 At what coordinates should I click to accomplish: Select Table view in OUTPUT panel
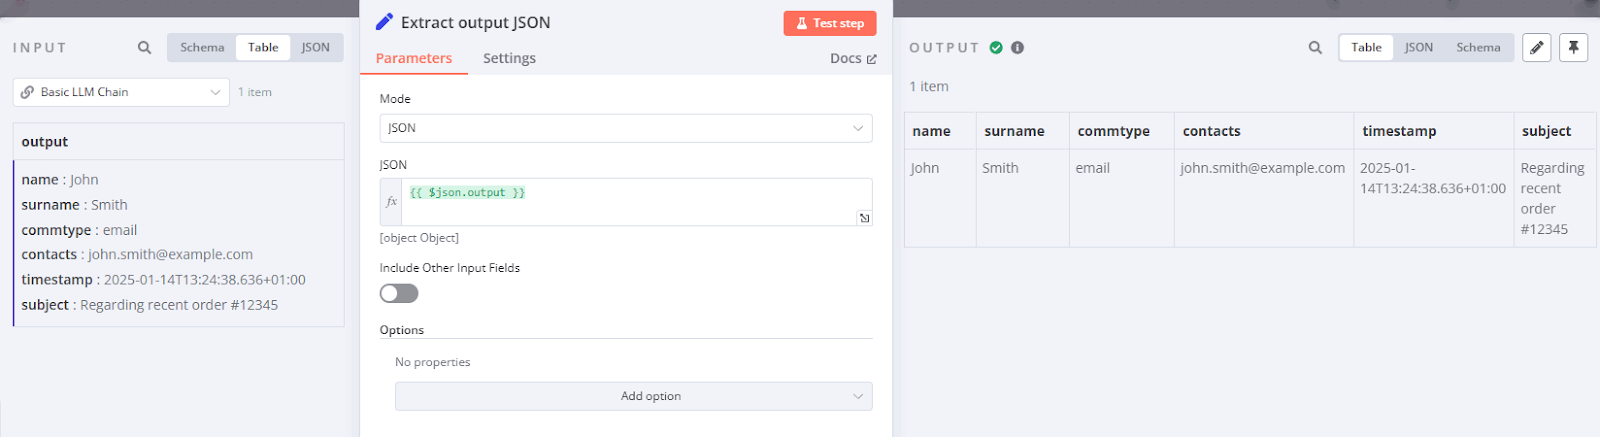pyautogui.click(x=1366, y=47)
